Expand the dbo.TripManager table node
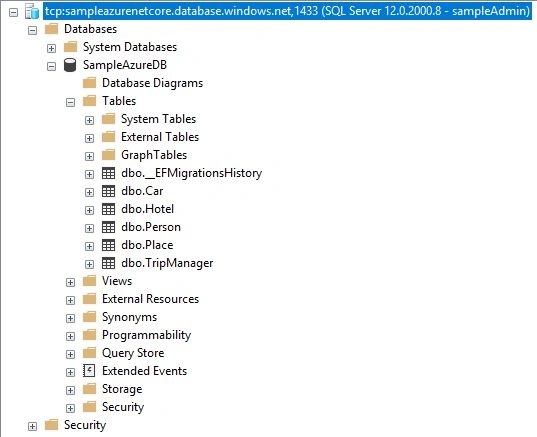 [89, 265]
